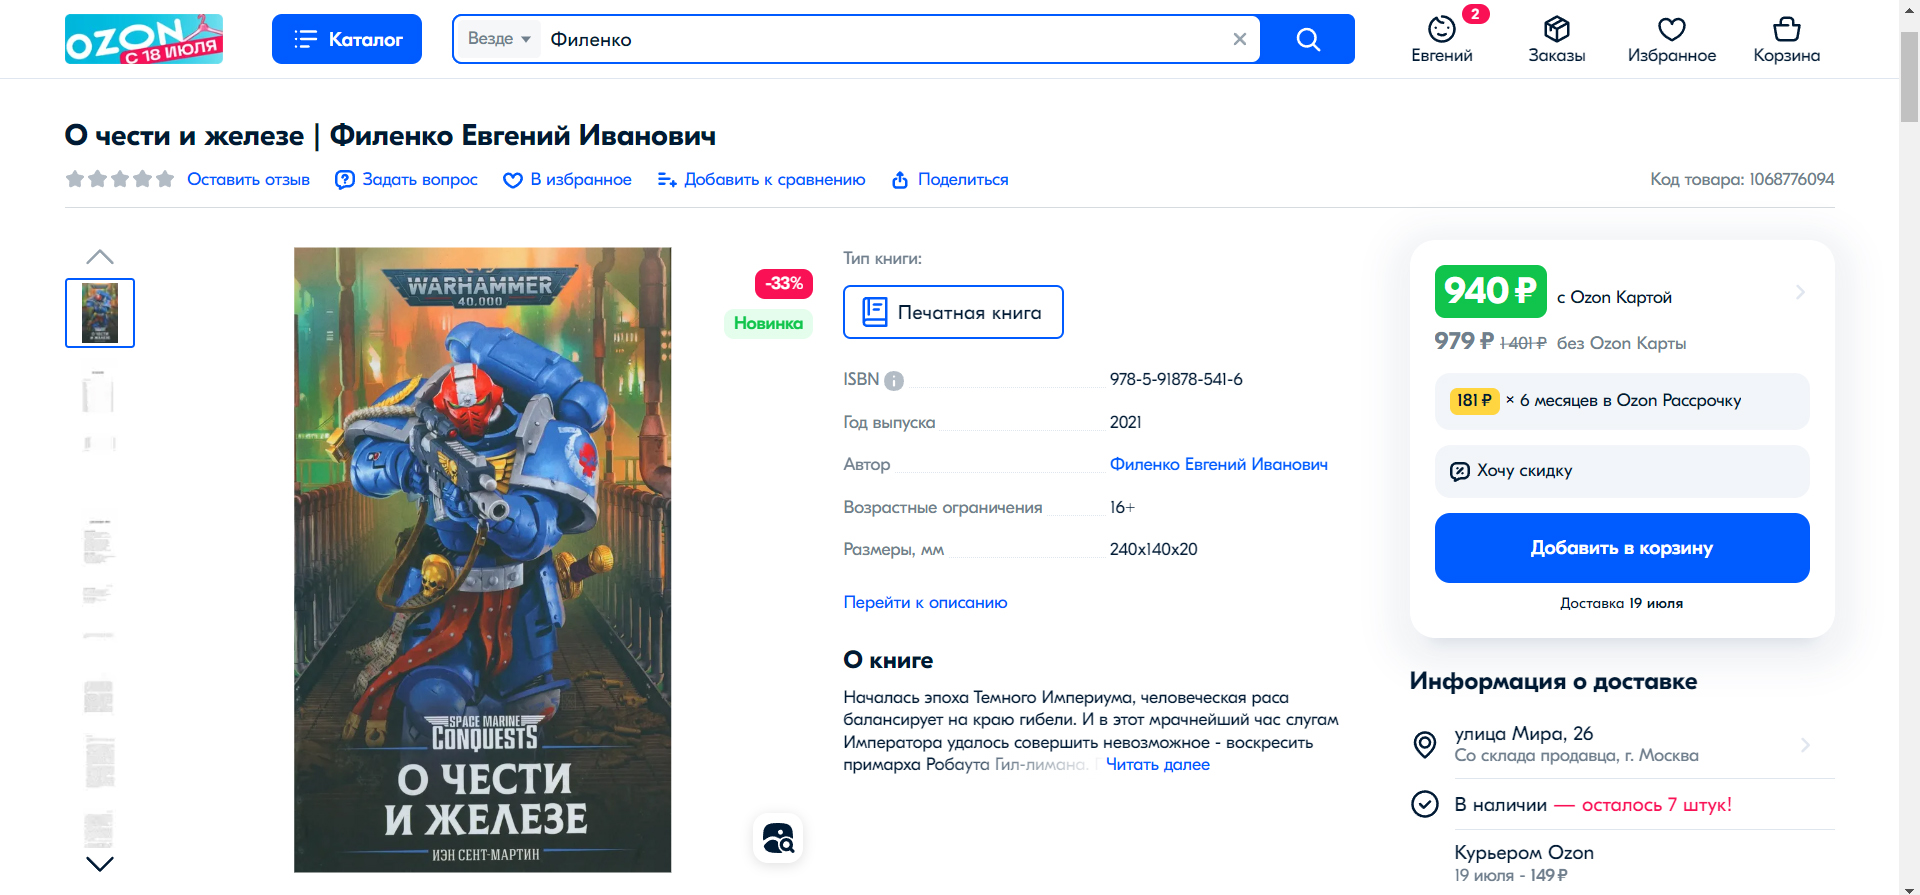Expand the Везде search scope dropdown
Image resolution: width=1920 pixels, height=895 pixels.
point(499,39)
